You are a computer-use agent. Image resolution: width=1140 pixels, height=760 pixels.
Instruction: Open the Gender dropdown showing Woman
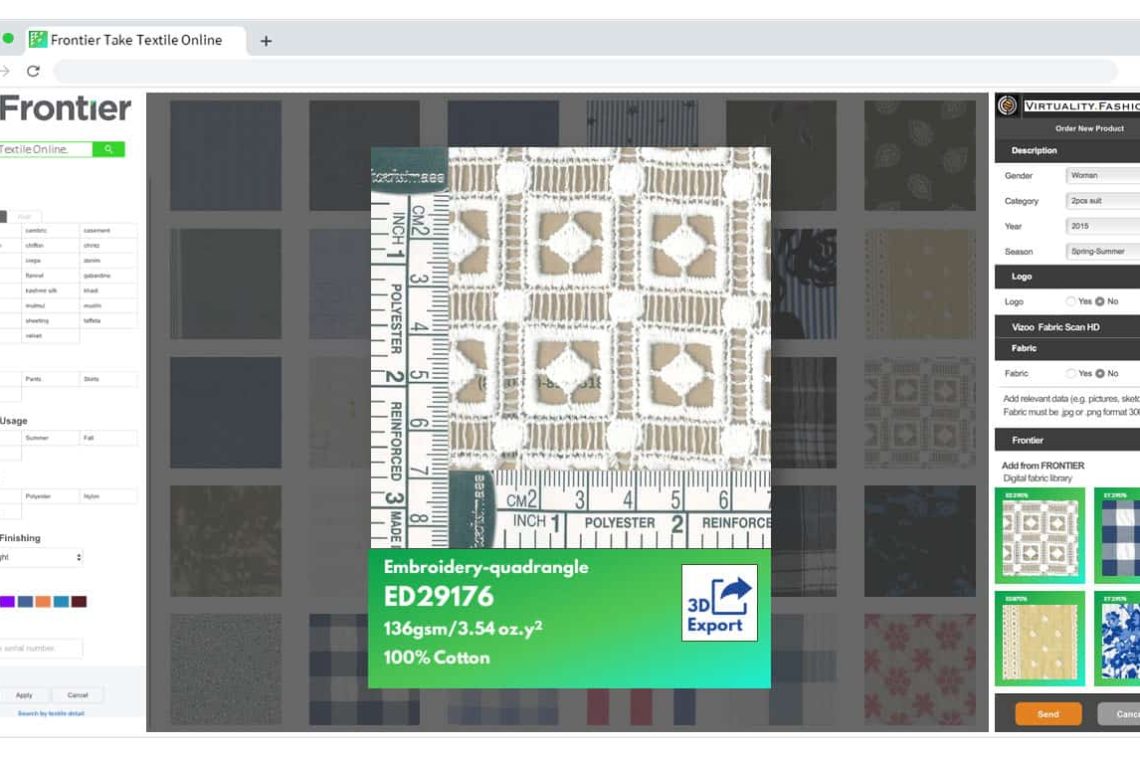coord(1102,175)
